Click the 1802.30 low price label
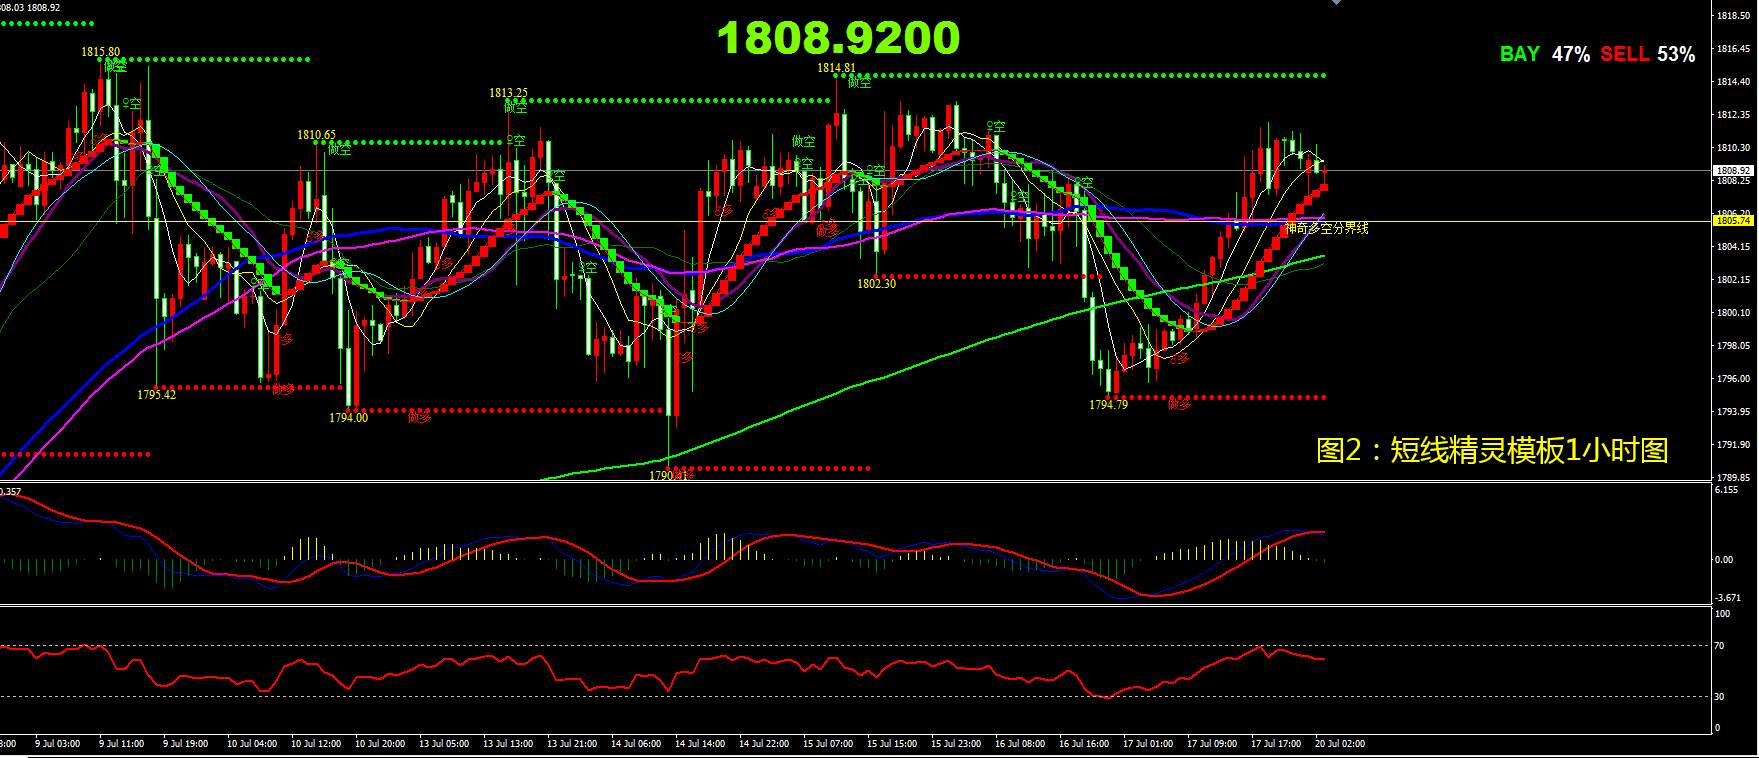This screenshot has width=1759, height=758. [x=876, y=284]
